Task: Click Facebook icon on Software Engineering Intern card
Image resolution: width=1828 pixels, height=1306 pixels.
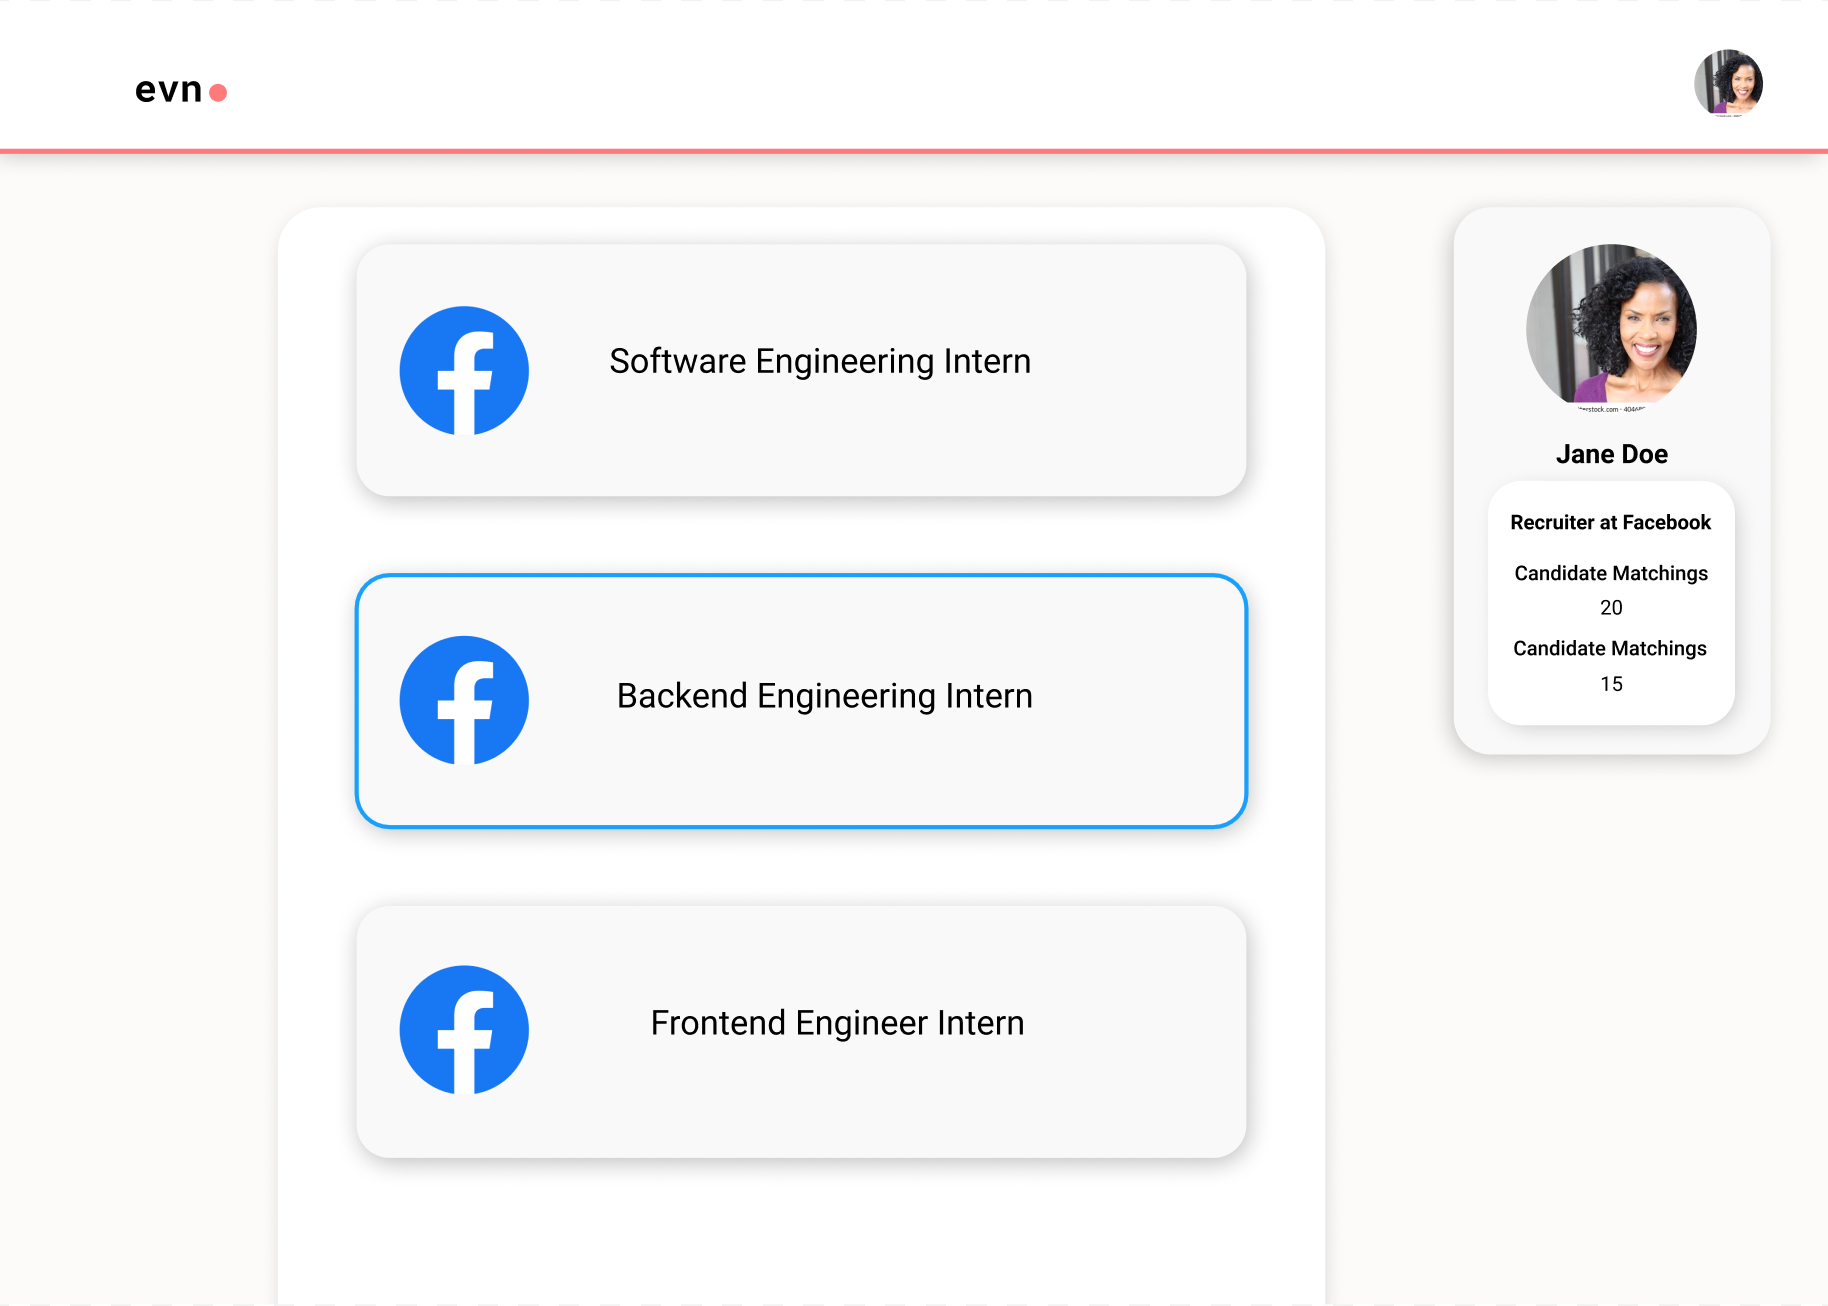Action: (x=464, y=370)
